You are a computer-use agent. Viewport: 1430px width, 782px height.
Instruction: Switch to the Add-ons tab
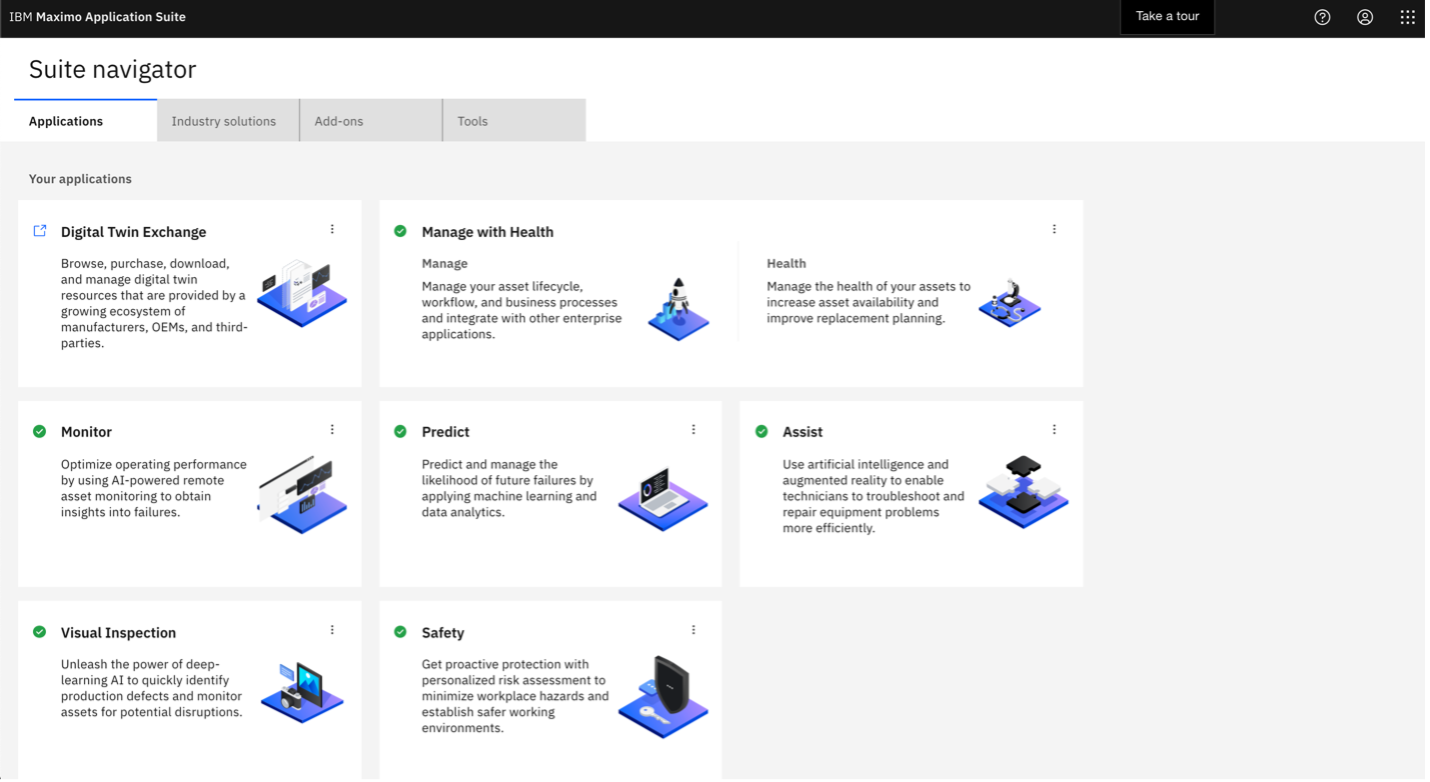tap(371, 121)
